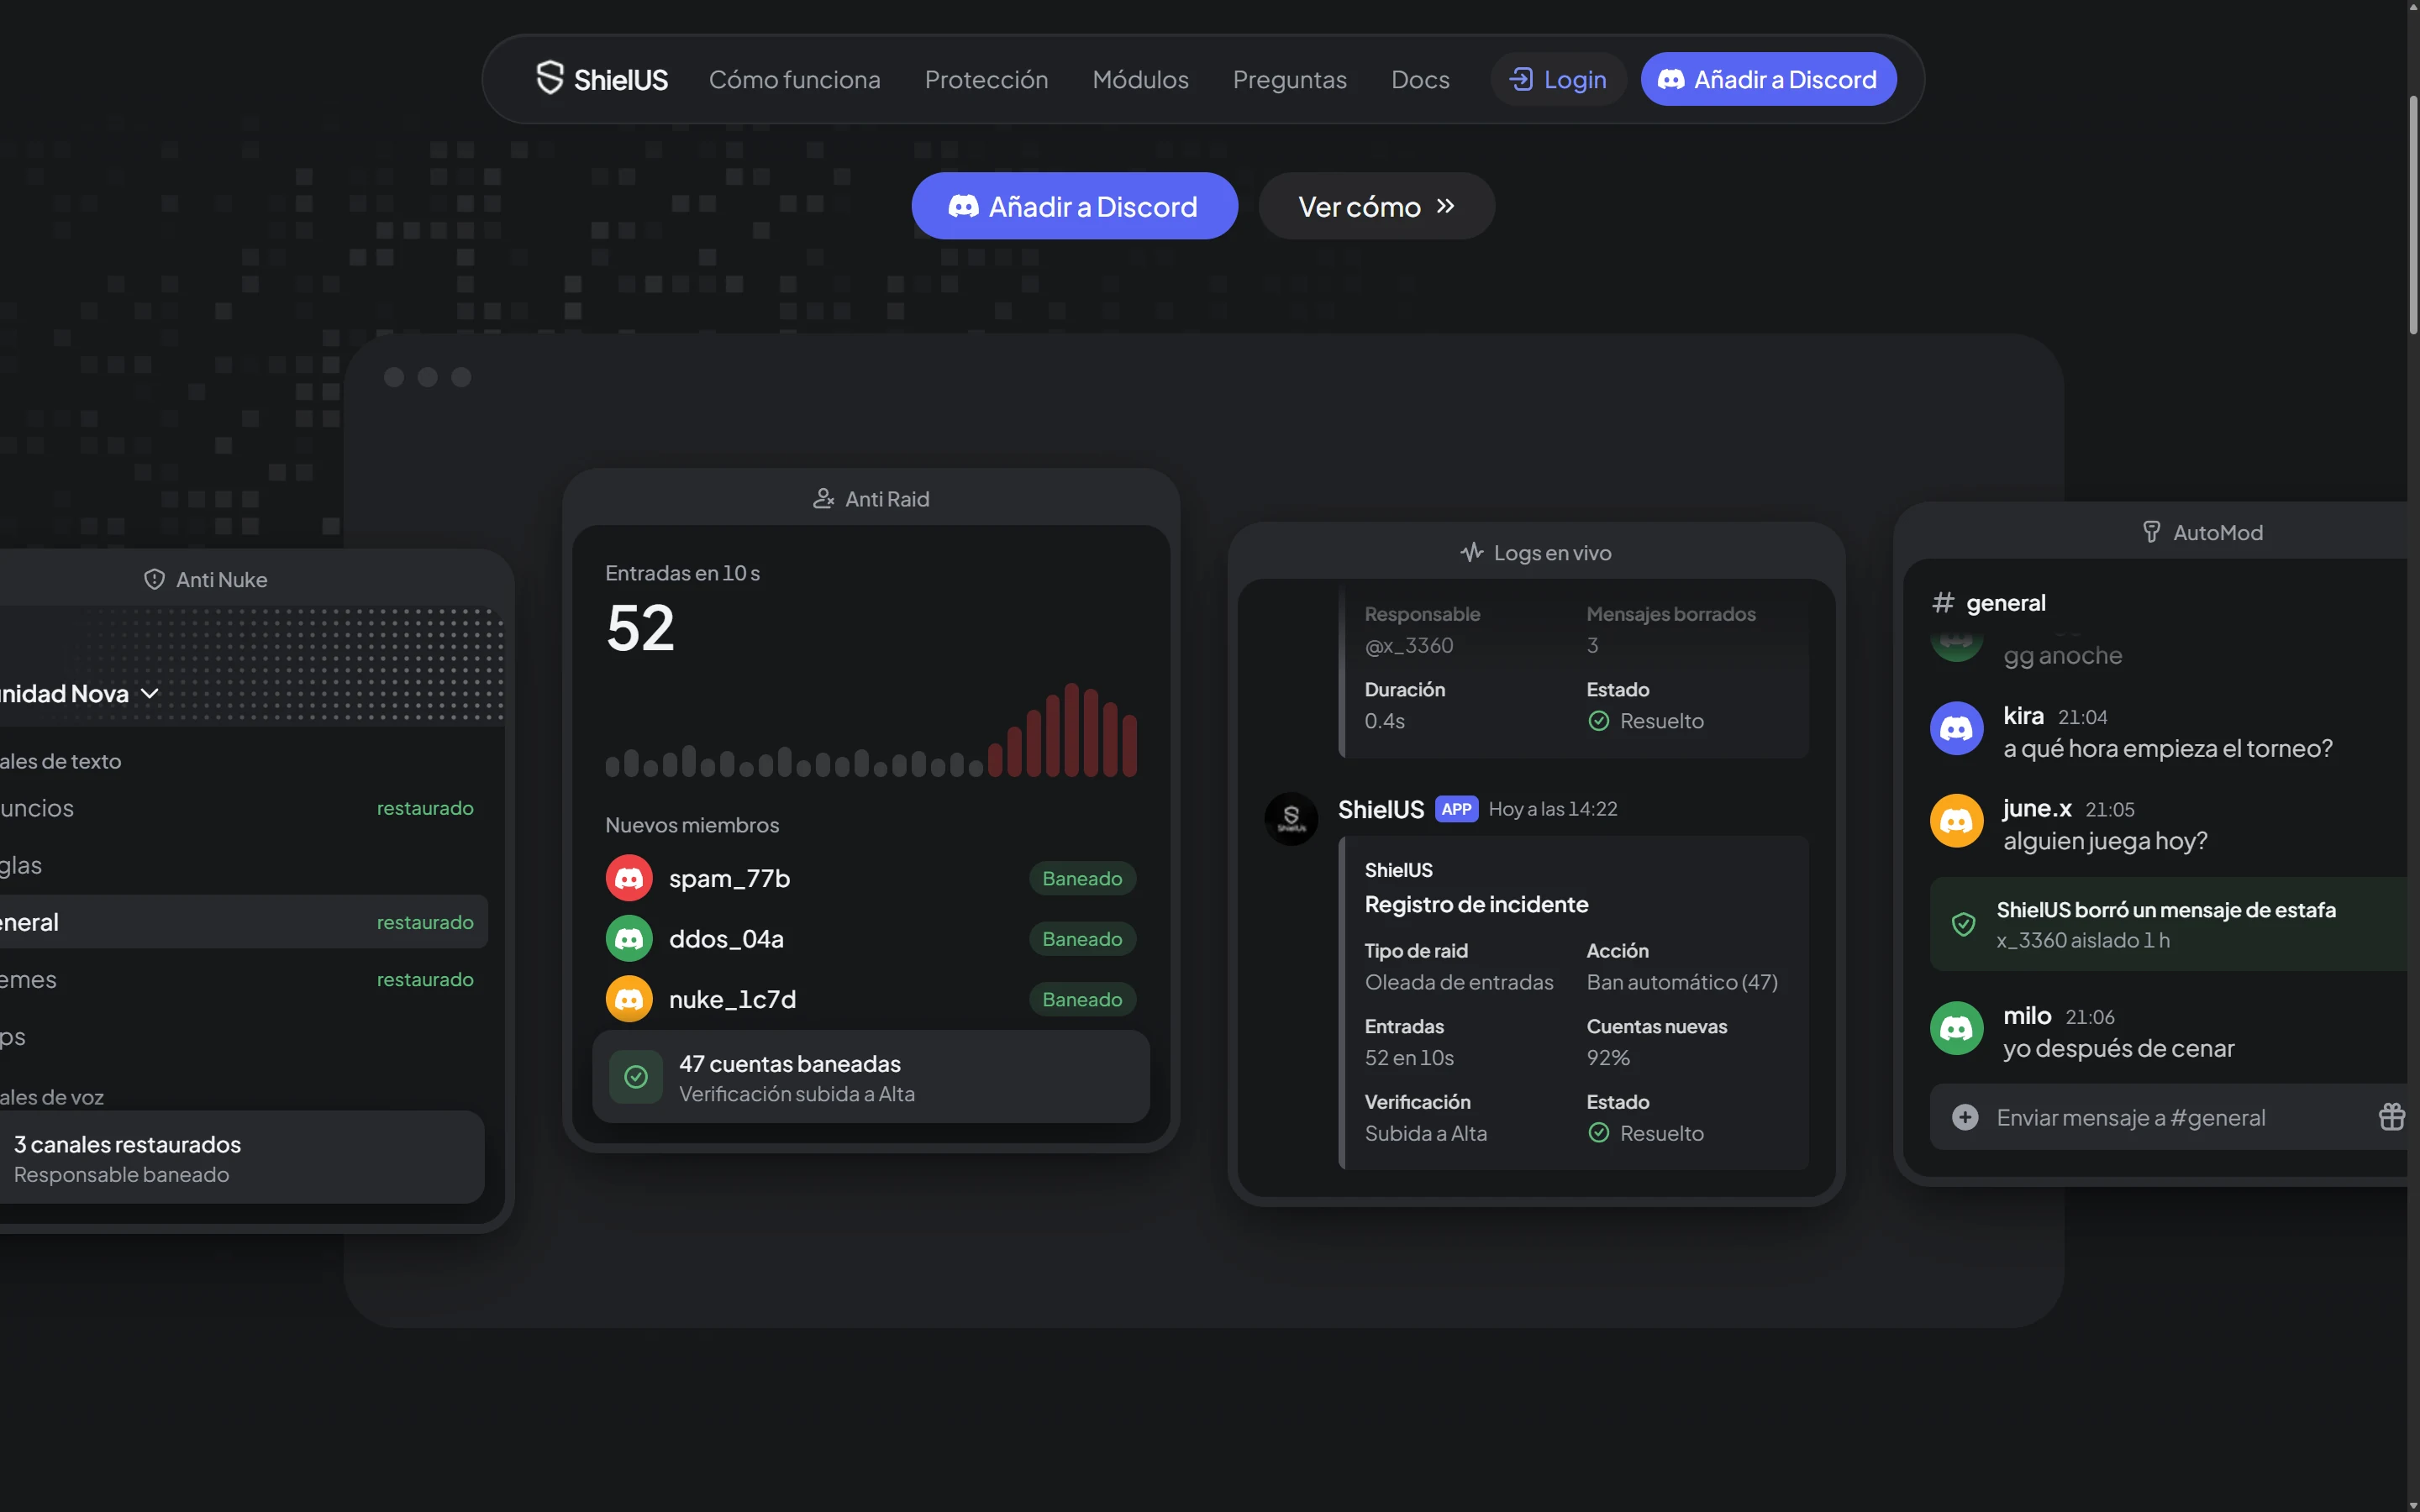Click navbar Añadir a Discord button

[x=1768, y=79]
